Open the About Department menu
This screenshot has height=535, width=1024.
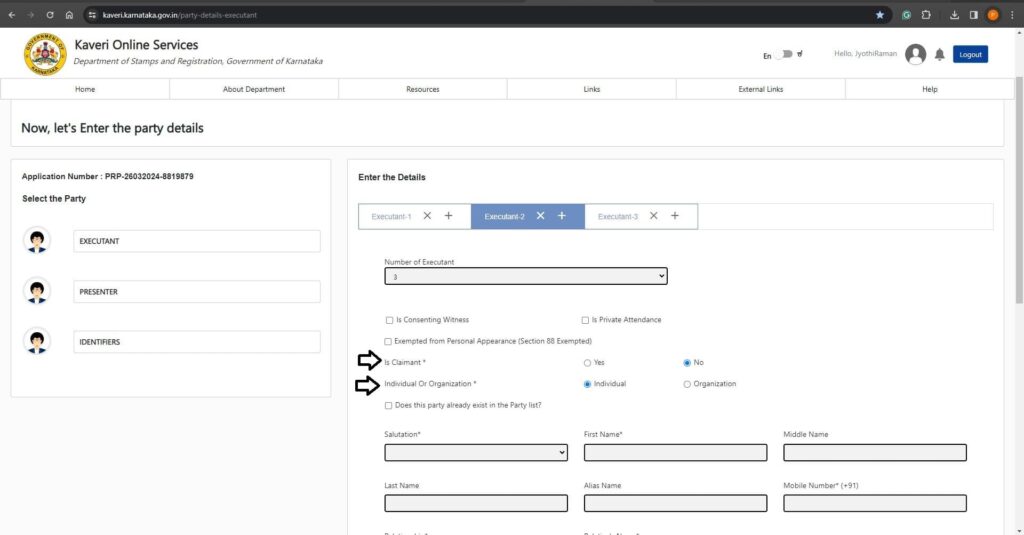[x=253, y=89]
